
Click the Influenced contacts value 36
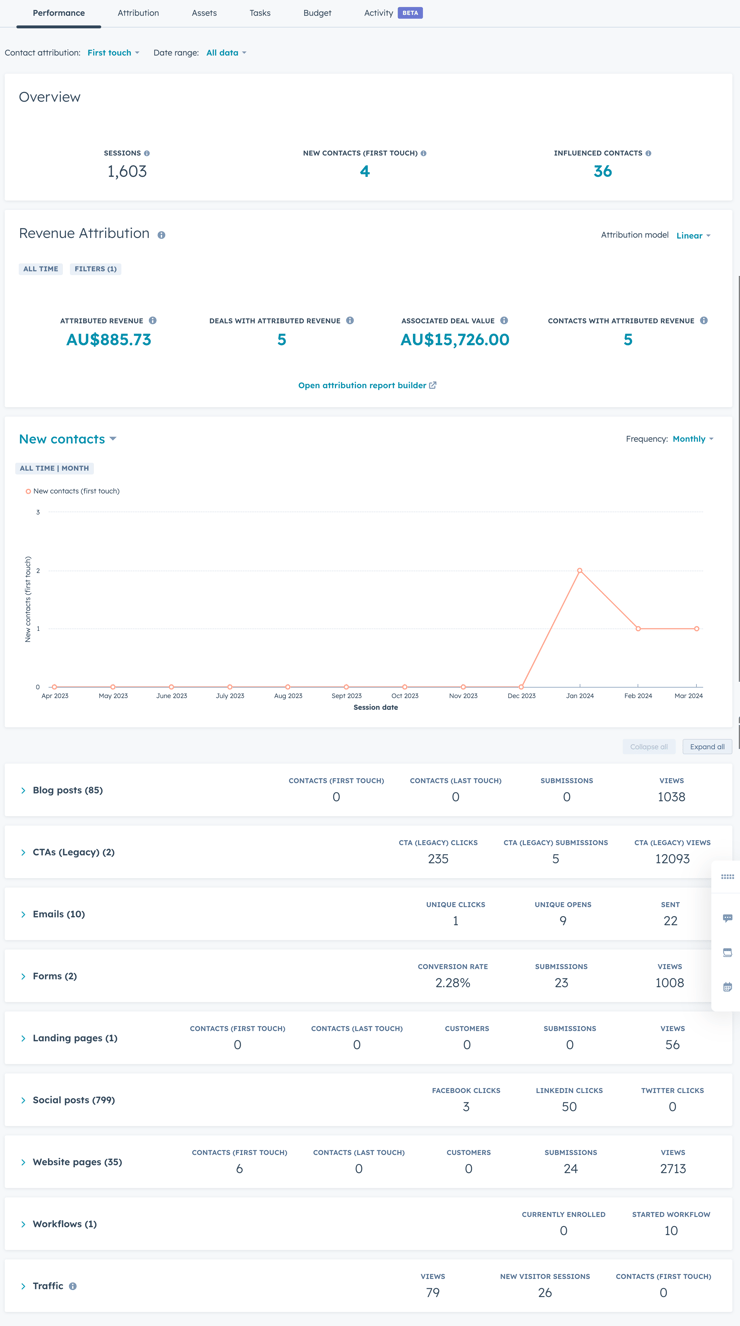603,171
